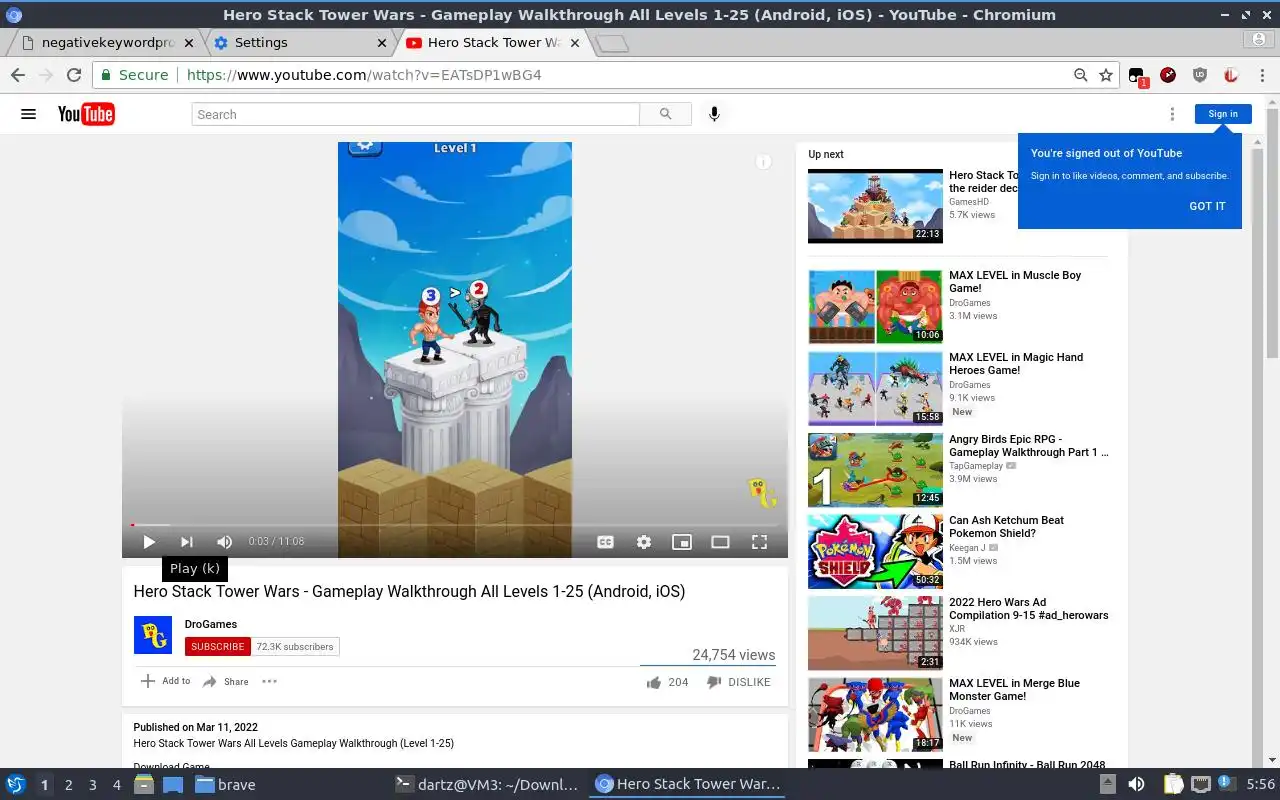1280x800 pixels.
Task: Toggle closed captions in player
Action: click(x=605, y=542)
